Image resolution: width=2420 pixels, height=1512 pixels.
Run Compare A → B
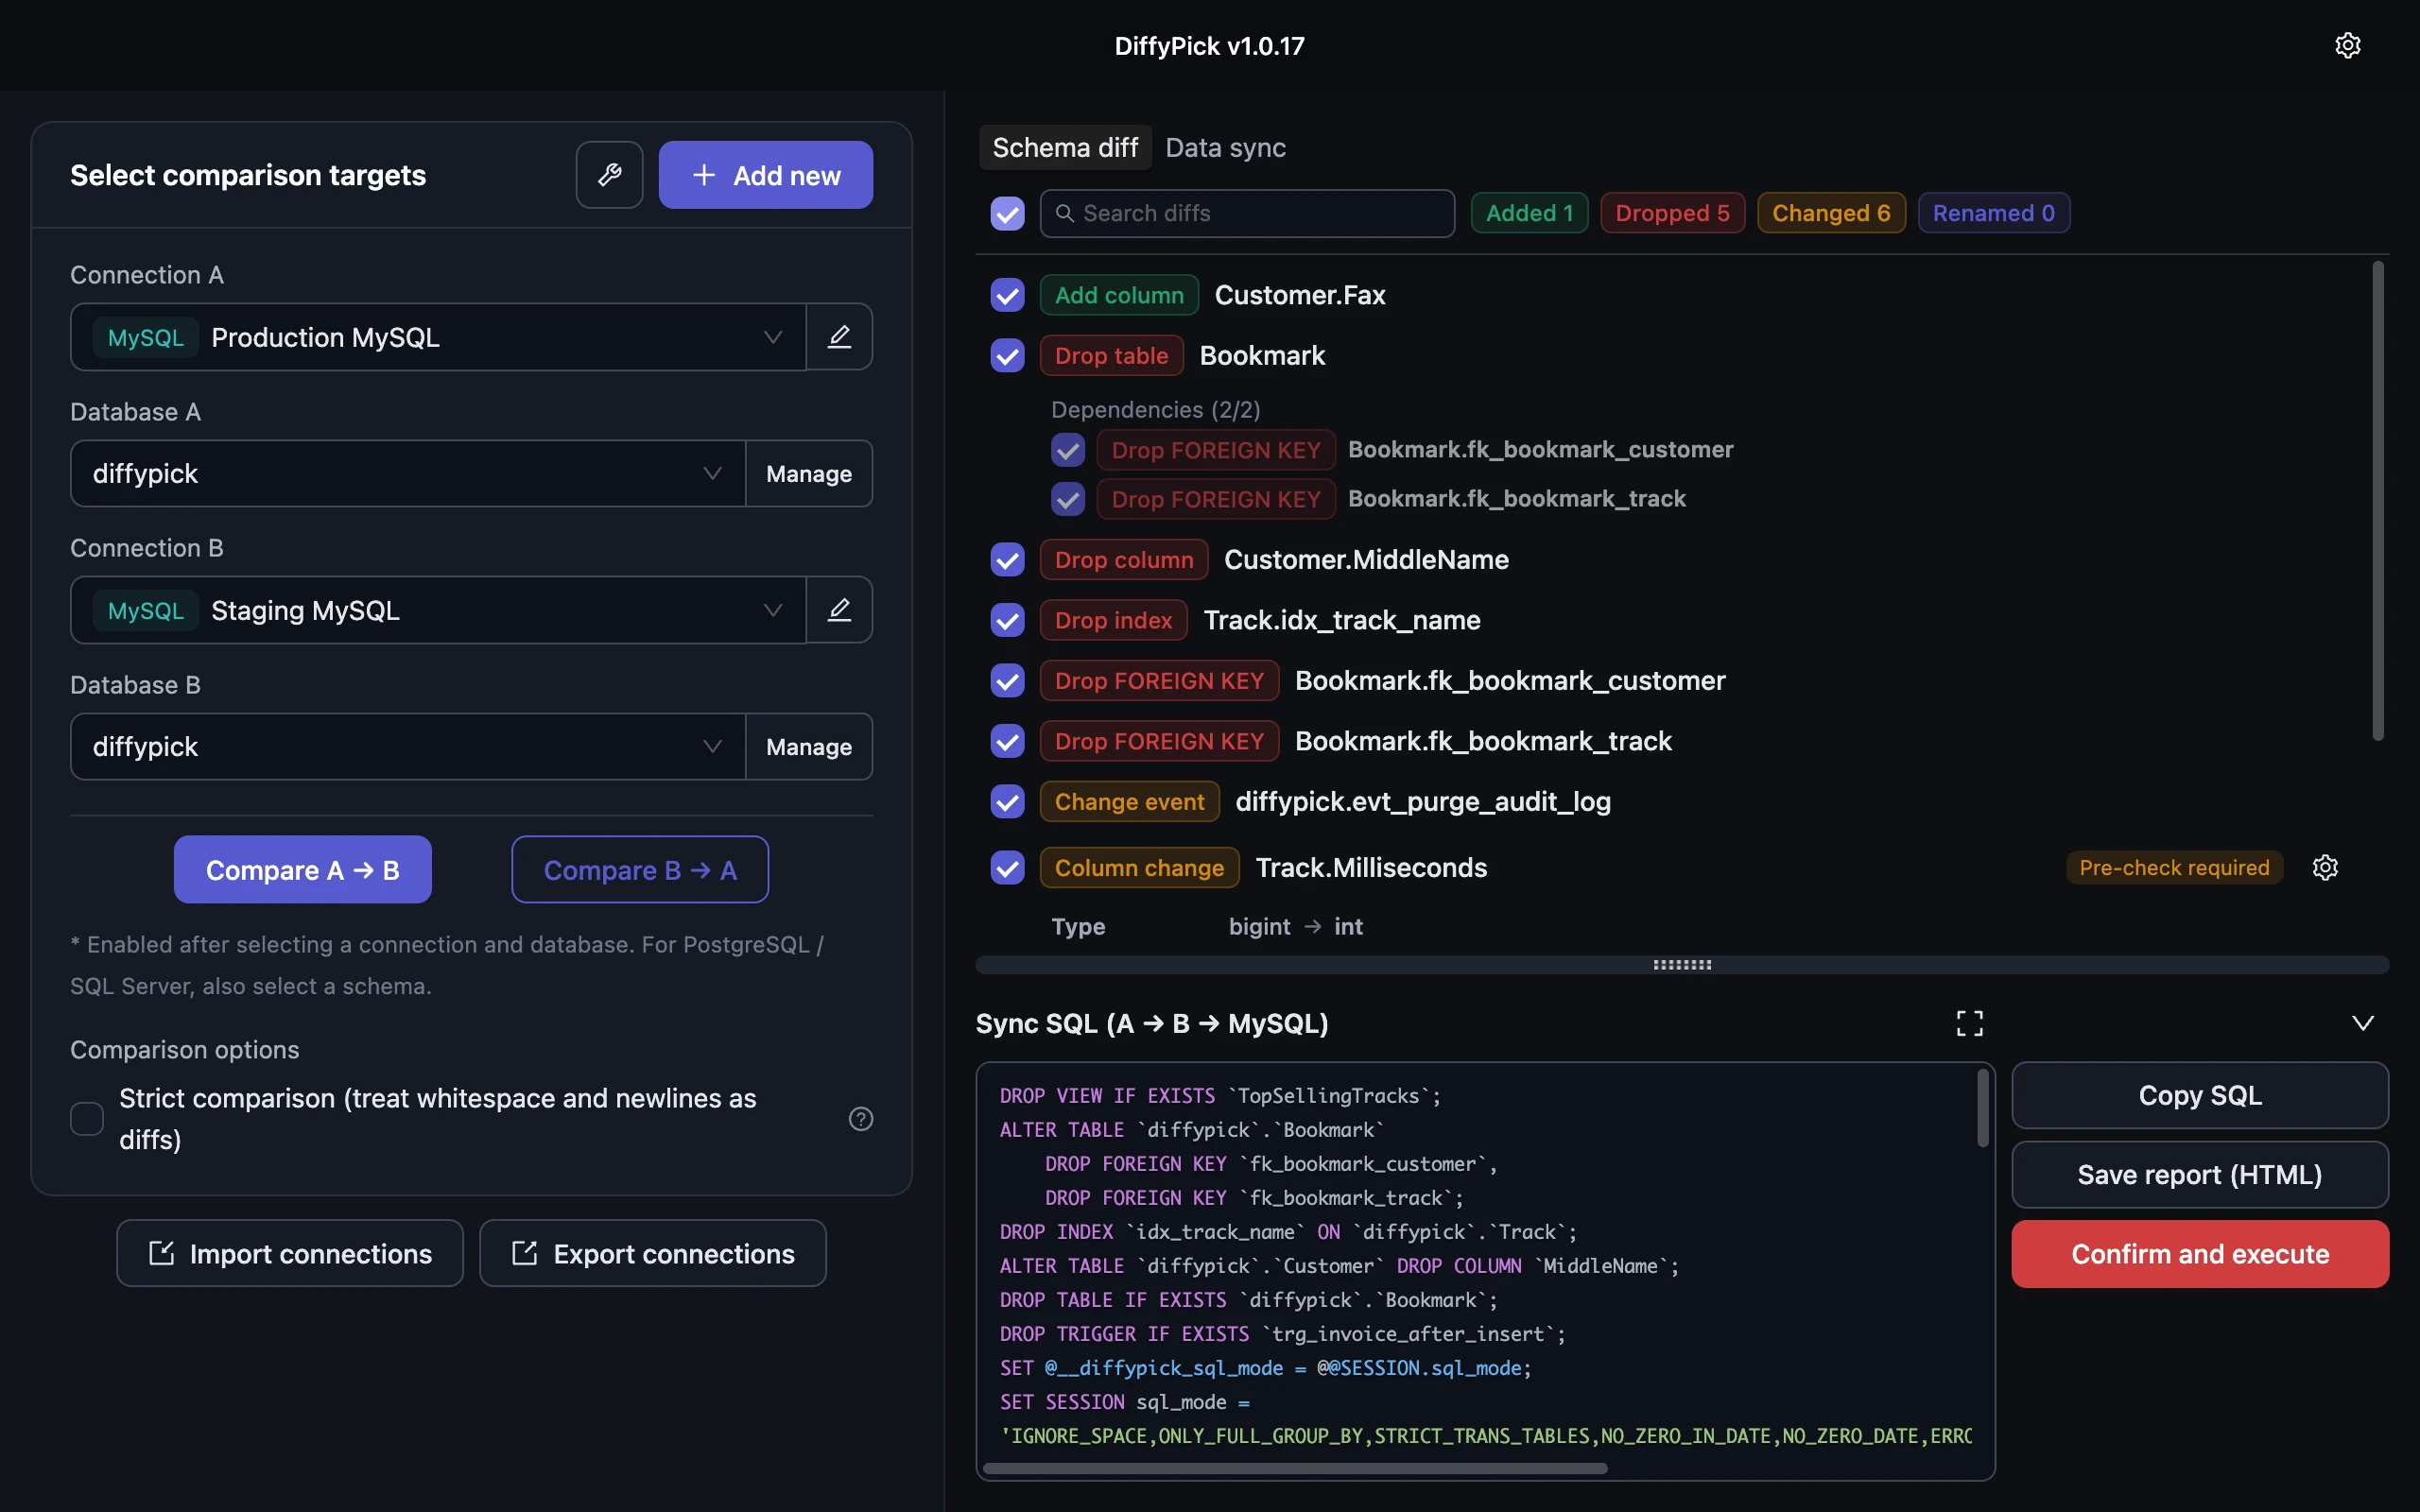point(302,870)
